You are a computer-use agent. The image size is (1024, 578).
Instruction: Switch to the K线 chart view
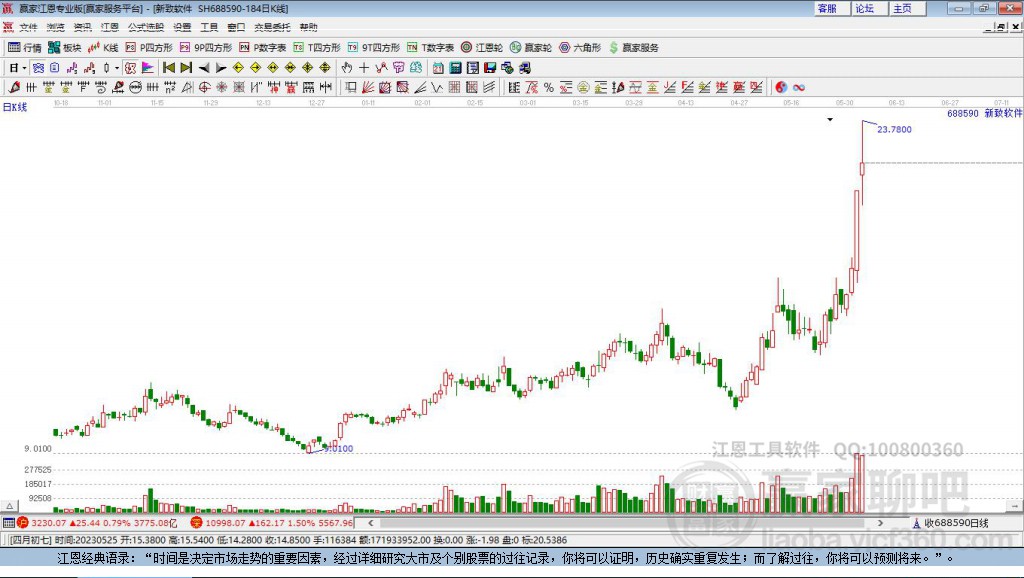coord(103,48)
